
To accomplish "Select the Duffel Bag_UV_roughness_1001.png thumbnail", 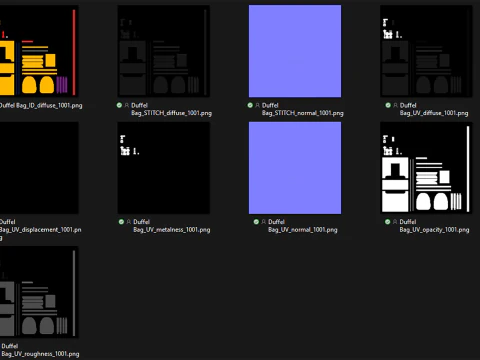I will (x=39, y=292).
